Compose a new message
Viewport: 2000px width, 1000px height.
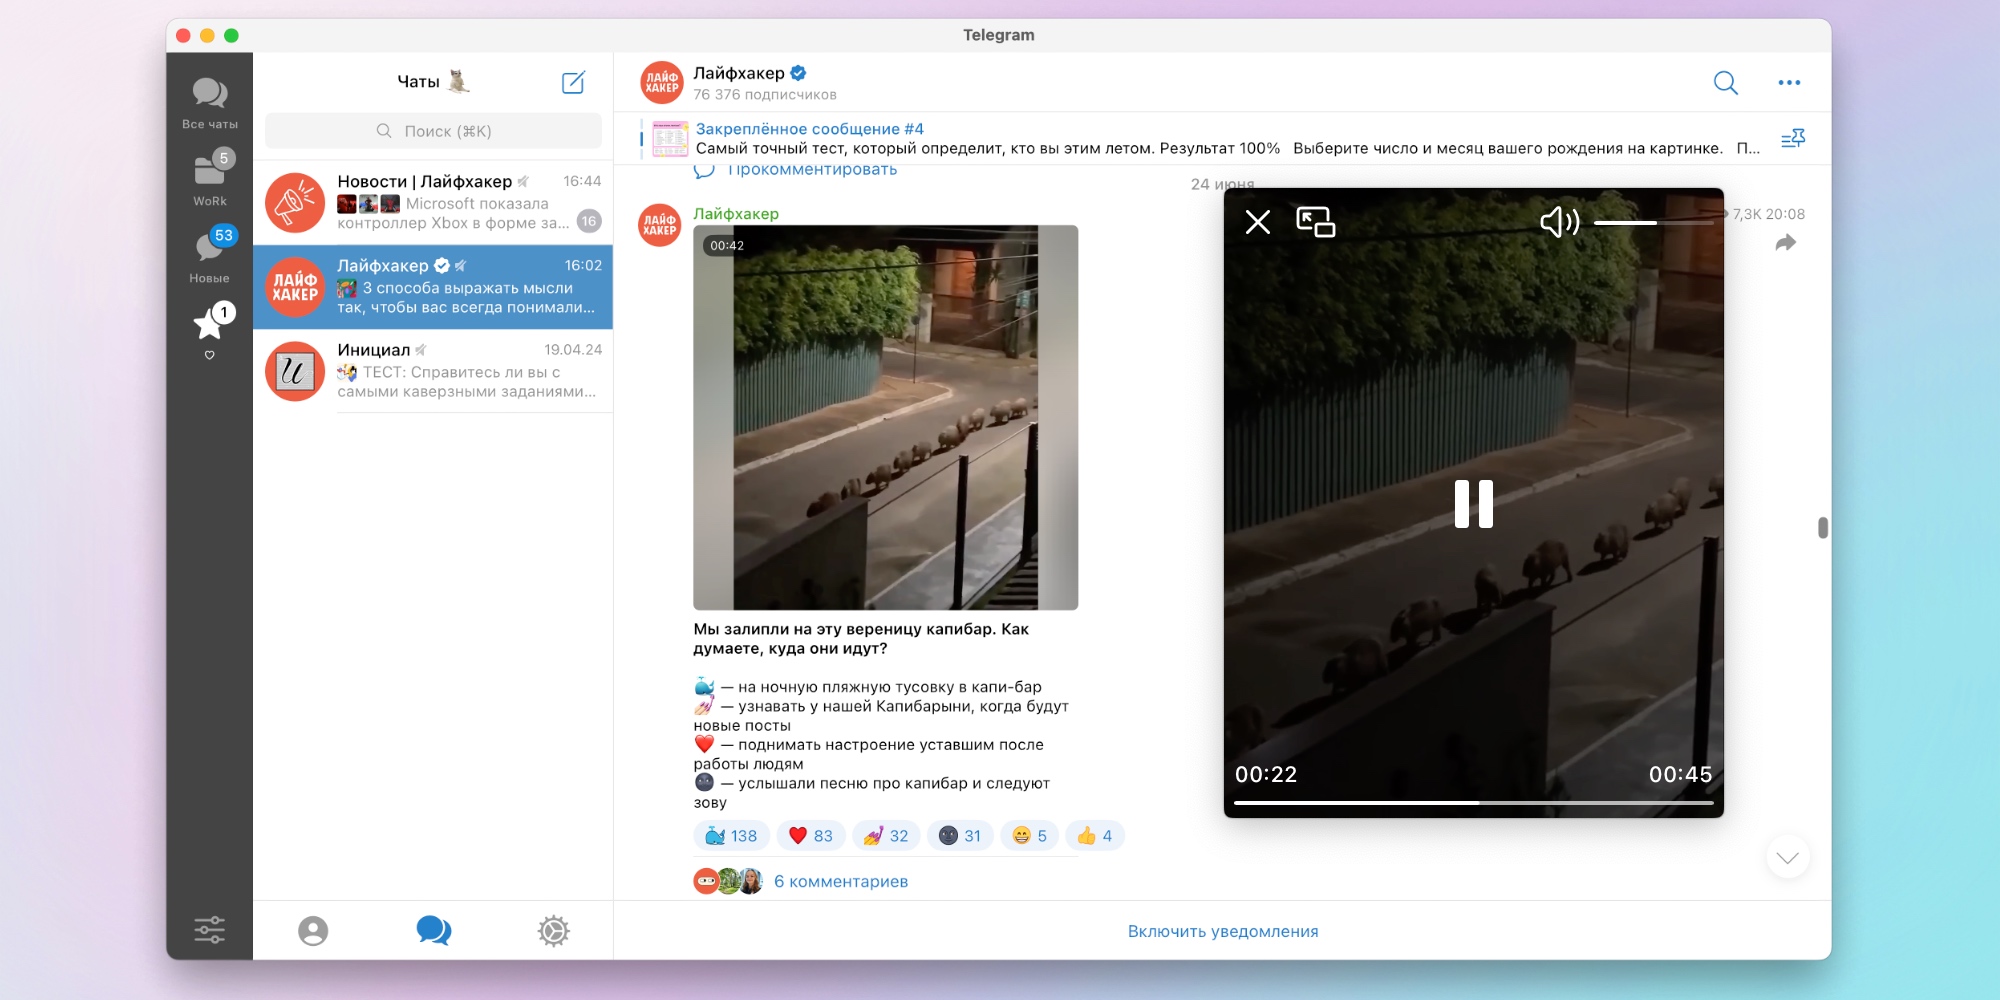click(x=573, y=82)
